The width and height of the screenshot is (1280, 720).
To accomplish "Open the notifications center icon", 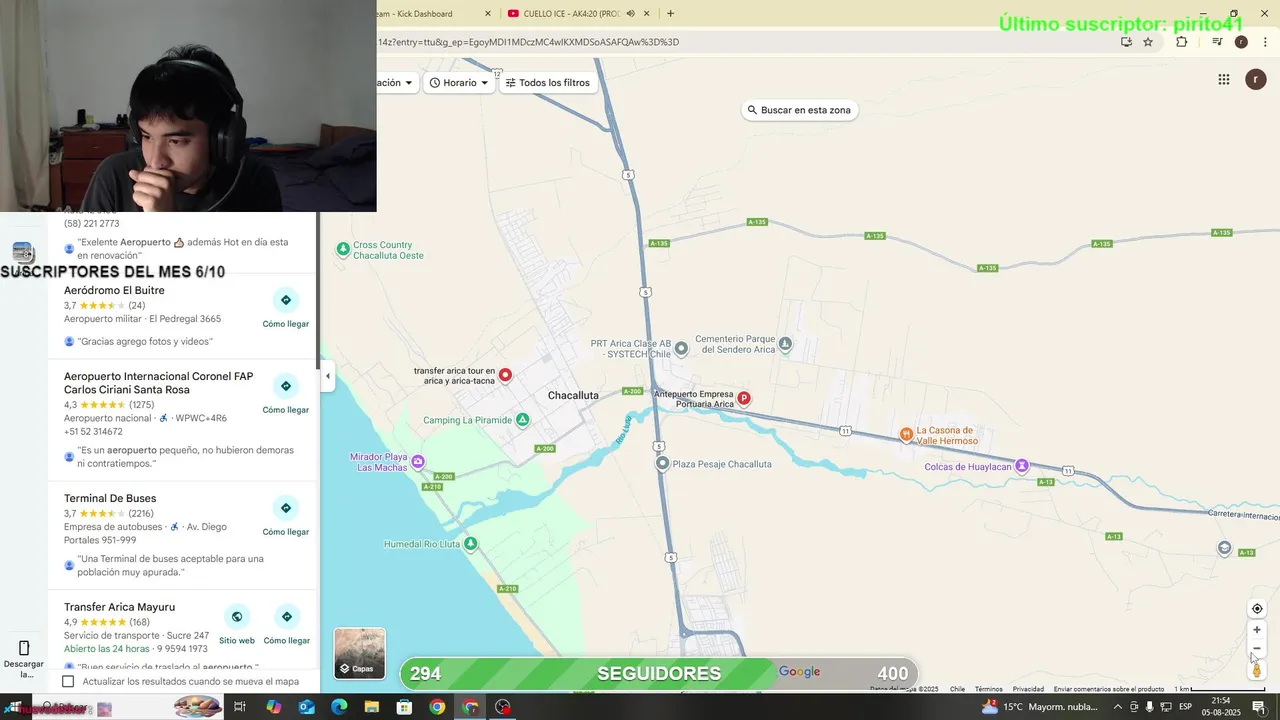I will coord(1260,707).
